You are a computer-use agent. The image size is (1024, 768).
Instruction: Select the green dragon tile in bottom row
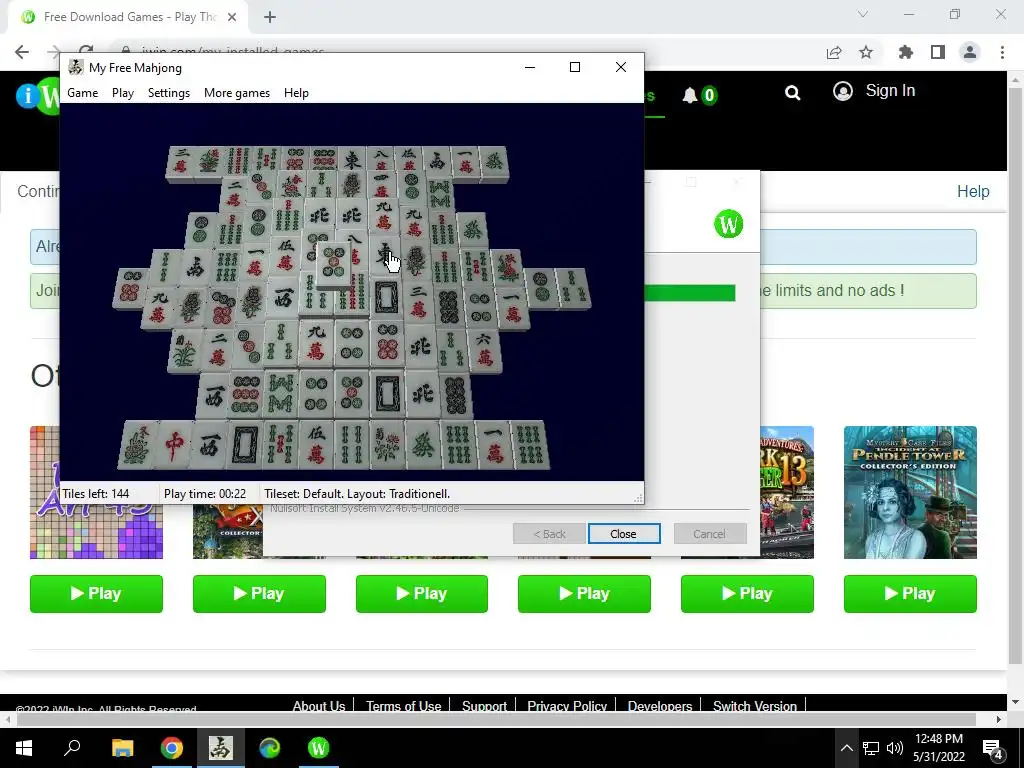[422, 444]
